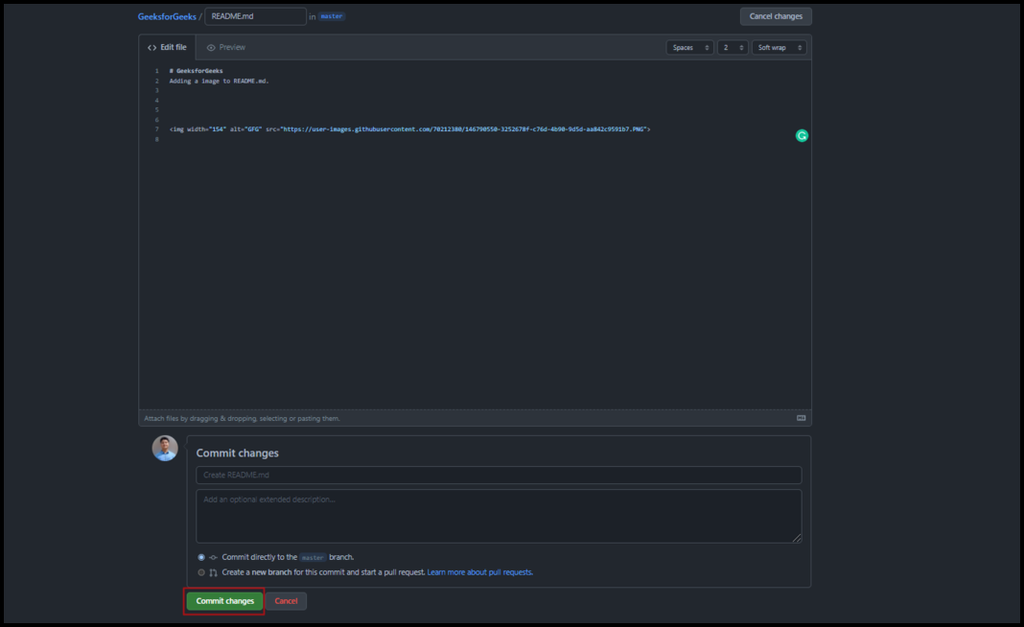Click the Markdown icon below the editor
This screenshot has width=1024, height=627.
click(x=801, y=418)
